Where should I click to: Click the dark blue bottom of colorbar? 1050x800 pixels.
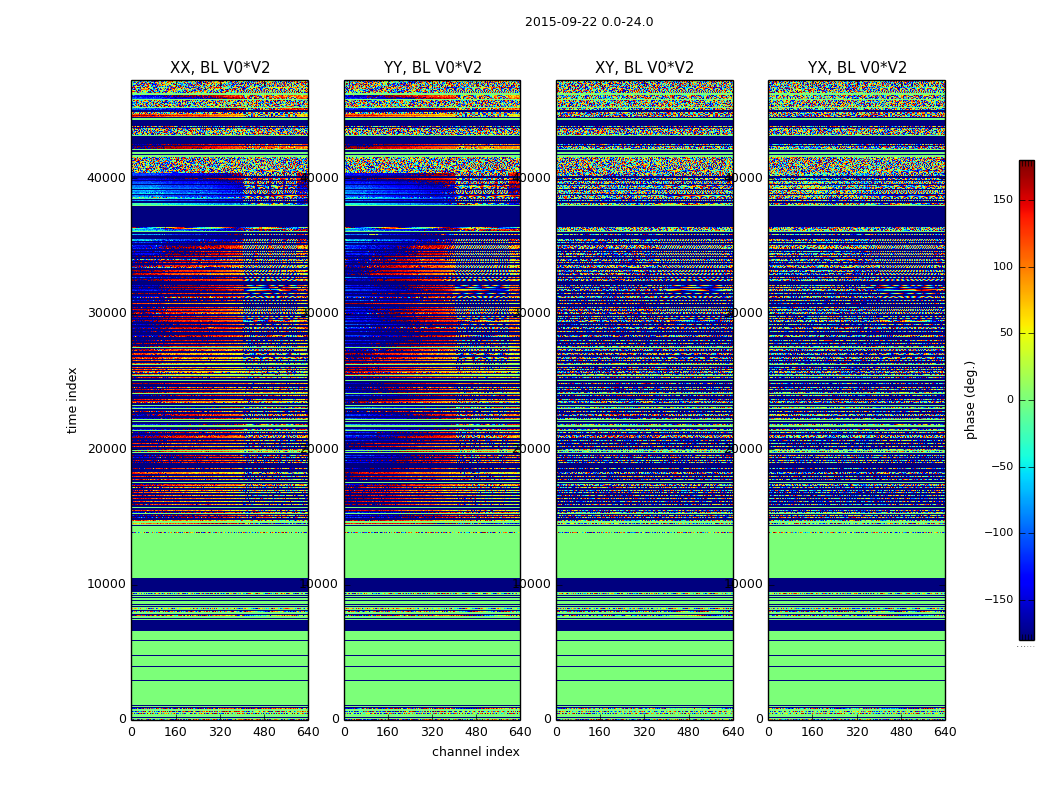pos(1026,634)
